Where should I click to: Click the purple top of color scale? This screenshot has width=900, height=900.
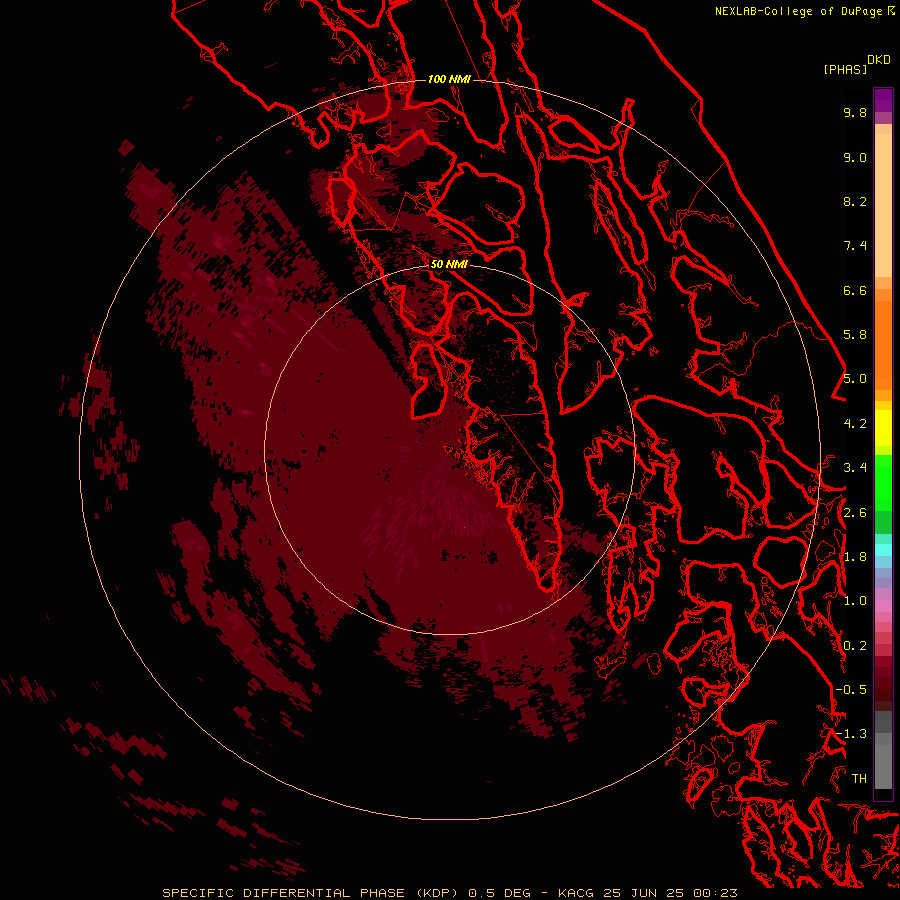pos(883,100)
